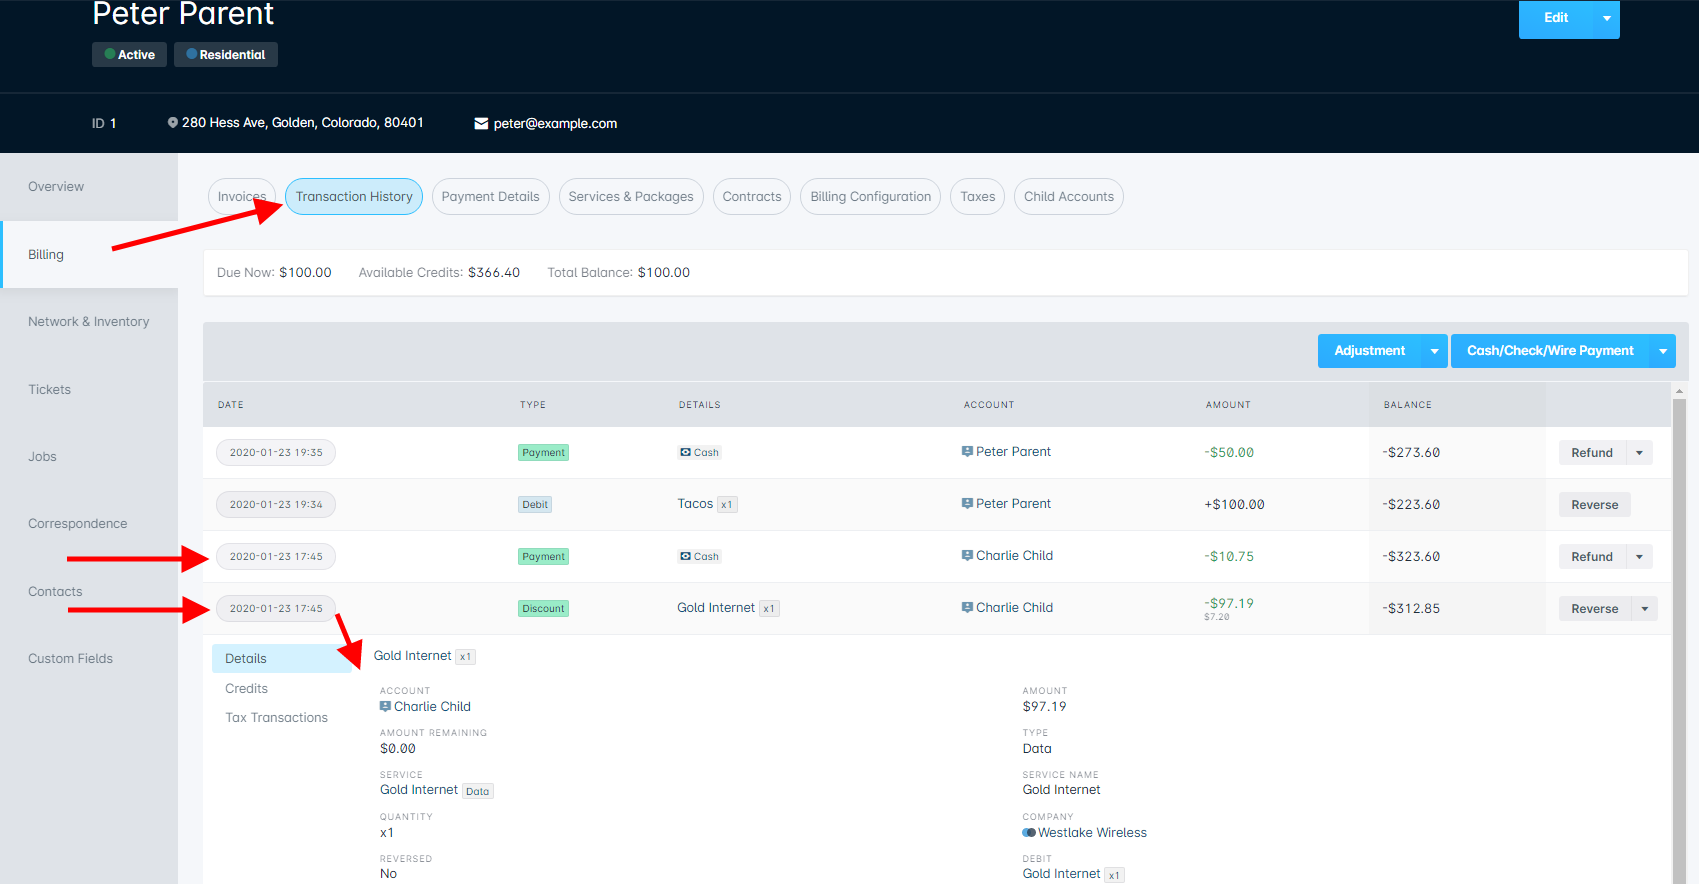Click the Cash icon in the -$10.75 payment row
Image resolution: width=1699 pixels, height=884 pixels.
click(685, 556)
